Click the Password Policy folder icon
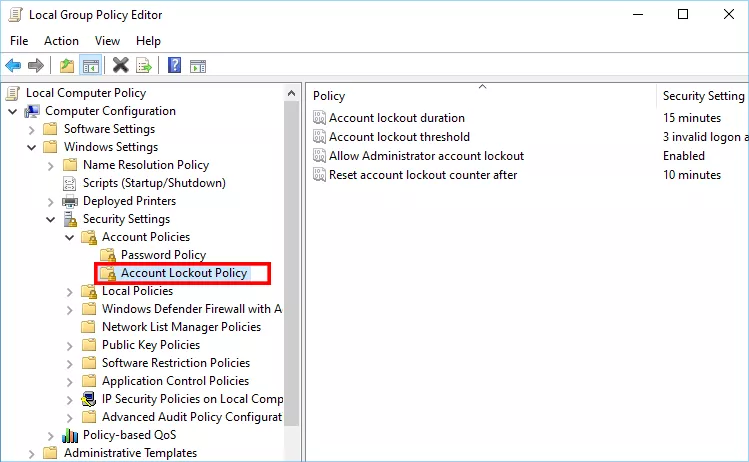Image resolution: width=749 pixels, height=462 pixels. [108, 255]
